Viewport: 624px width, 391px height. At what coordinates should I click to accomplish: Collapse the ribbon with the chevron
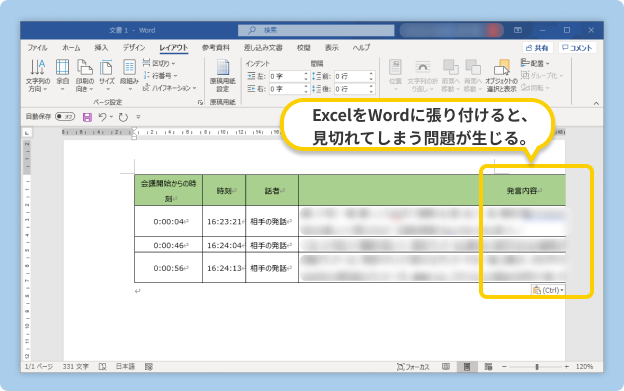click(596, 103)
